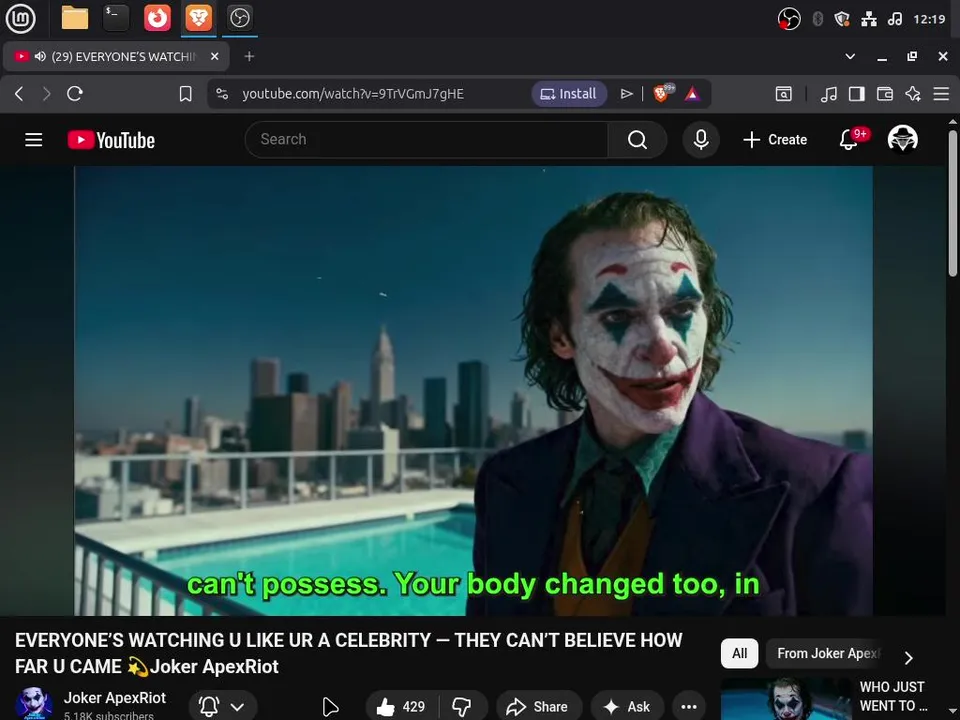The width and height of the screenshot is (960, 720).
Task: Open the tab search dropdown arrow
Action: (x=850, y=56)
